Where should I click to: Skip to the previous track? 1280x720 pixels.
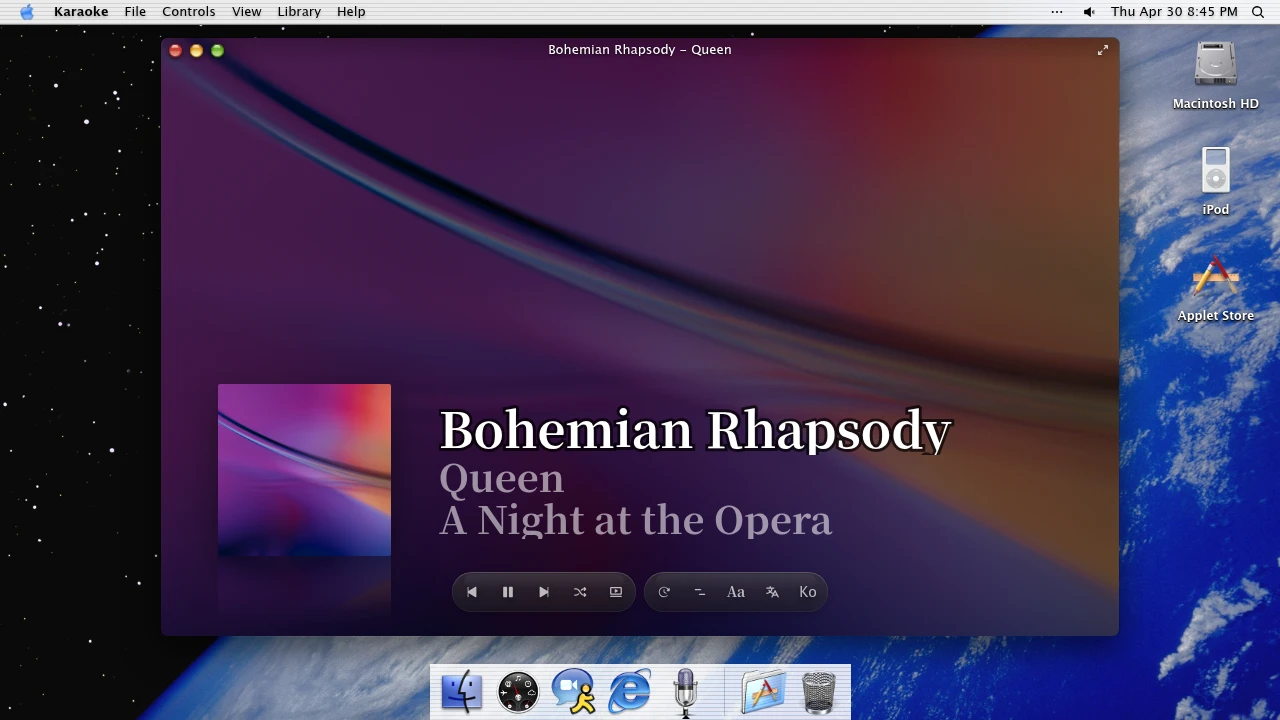(472, 592)
